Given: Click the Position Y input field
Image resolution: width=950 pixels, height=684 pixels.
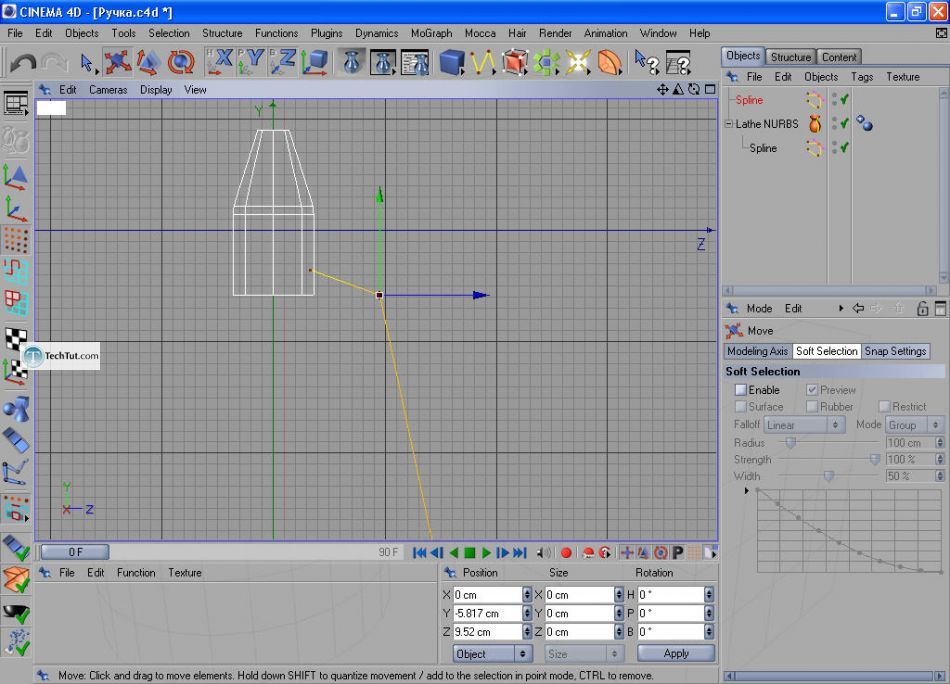Looking at the screenshot, I should point(487,613).
